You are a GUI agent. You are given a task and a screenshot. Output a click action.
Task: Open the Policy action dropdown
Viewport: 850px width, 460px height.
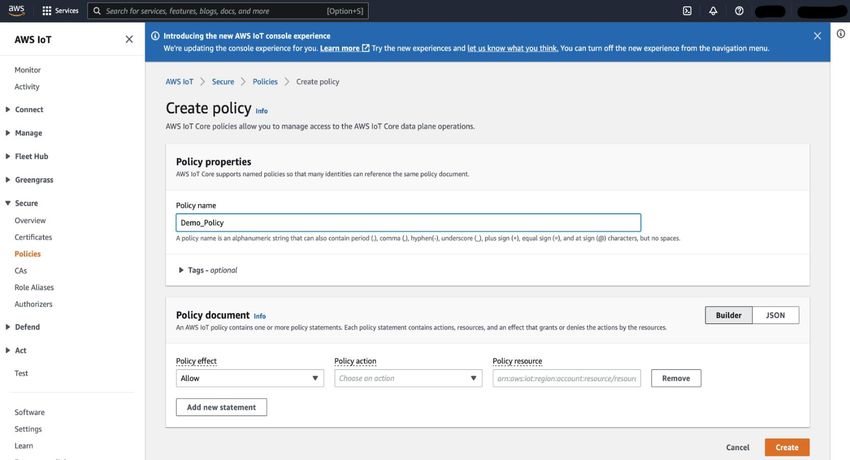click(408, 378)
